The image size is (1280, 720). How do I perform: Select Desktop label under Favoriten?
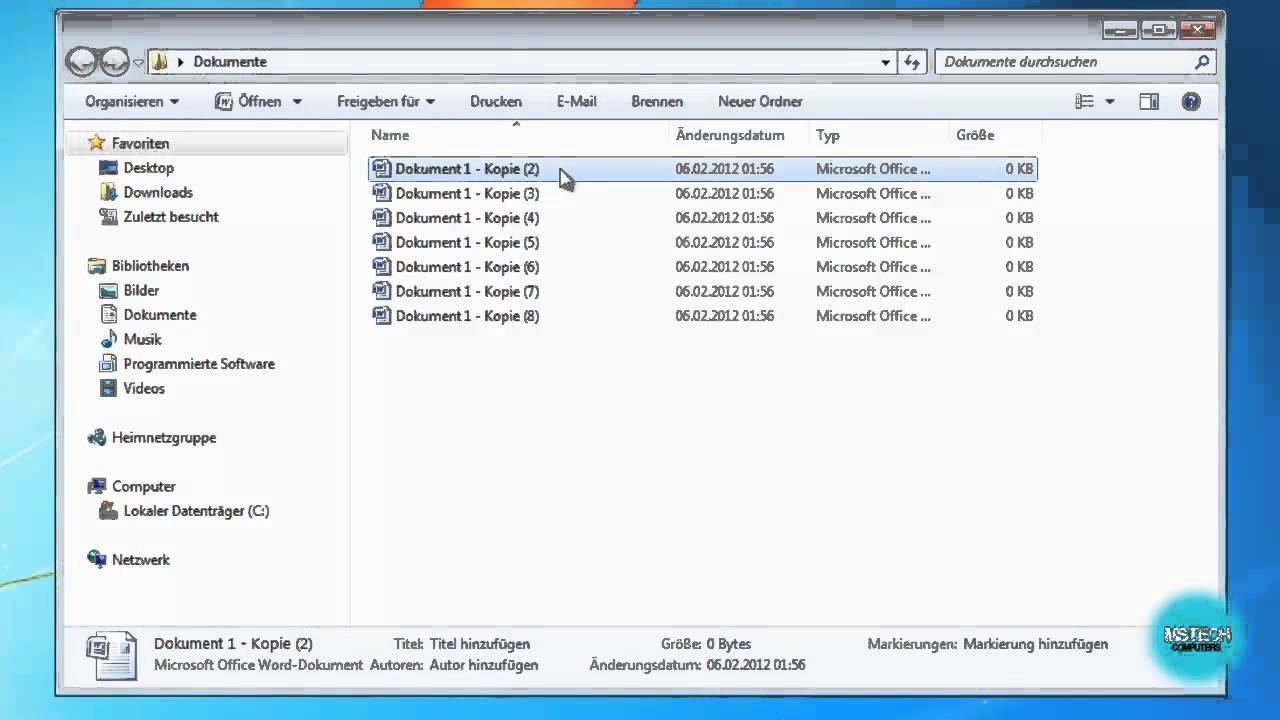pos(149,168)
